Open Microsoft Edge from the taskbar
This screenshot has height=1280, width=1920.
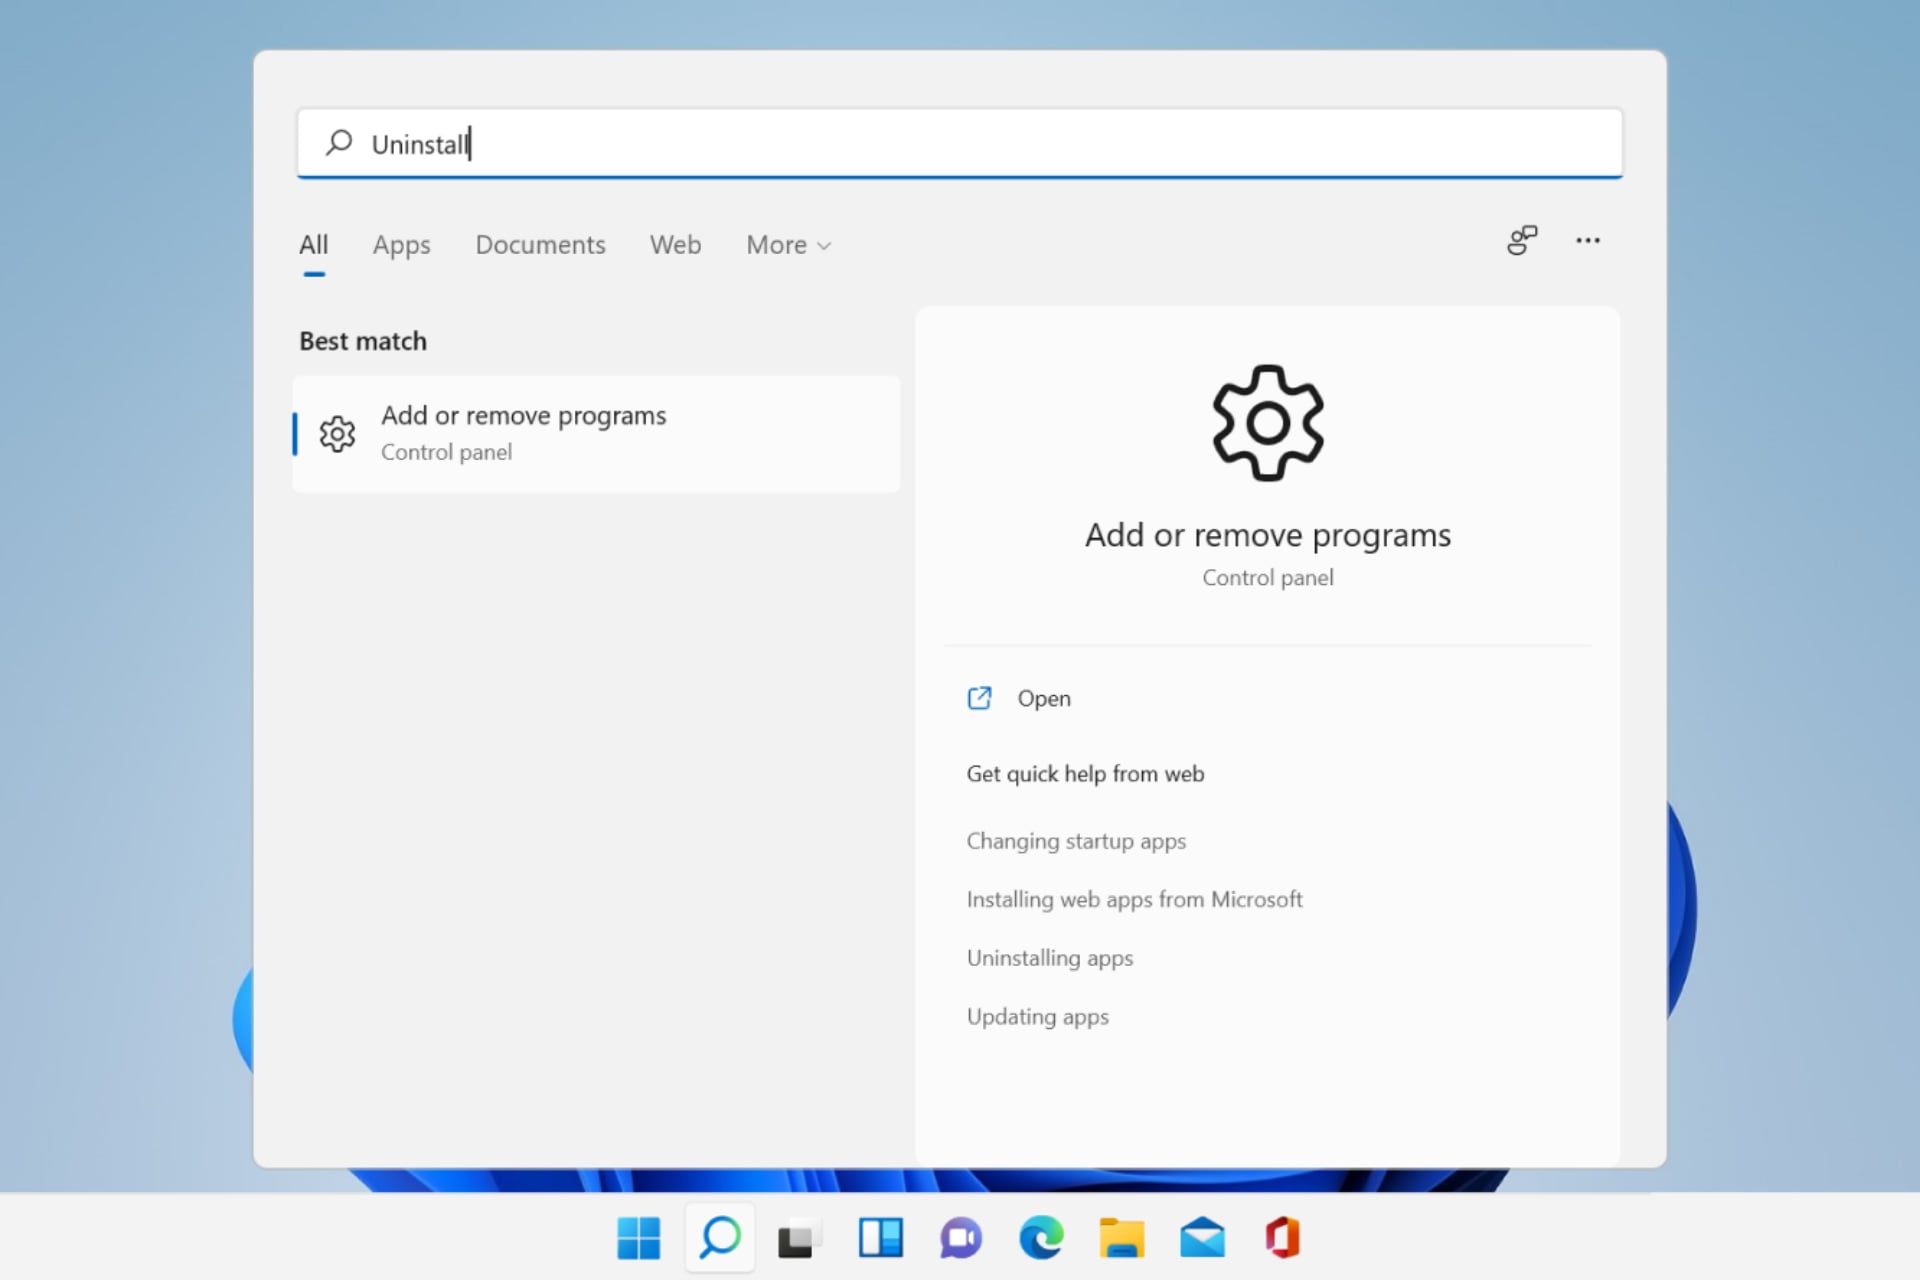[1041, 1237]
